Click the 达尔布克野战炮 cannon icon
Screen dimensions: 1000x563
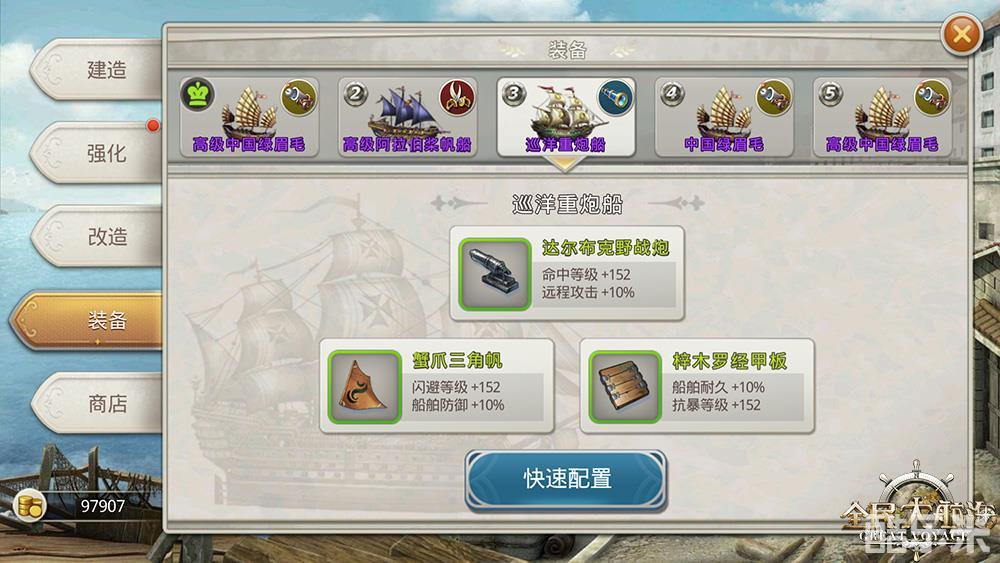click(x=495, y=274)
